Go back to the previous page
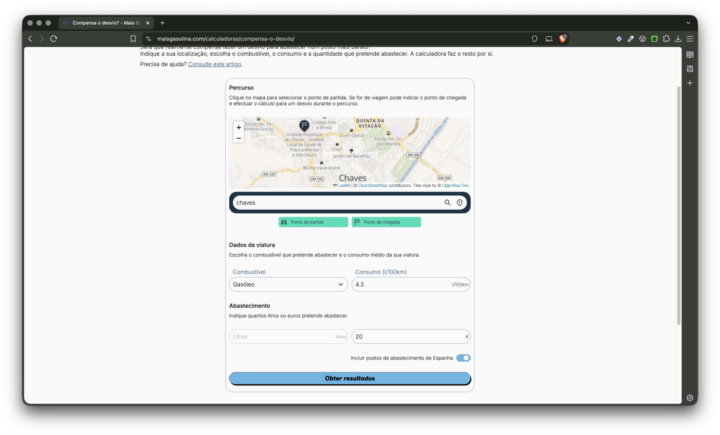The width and height of the screenshot is (720, 435). 30,39
